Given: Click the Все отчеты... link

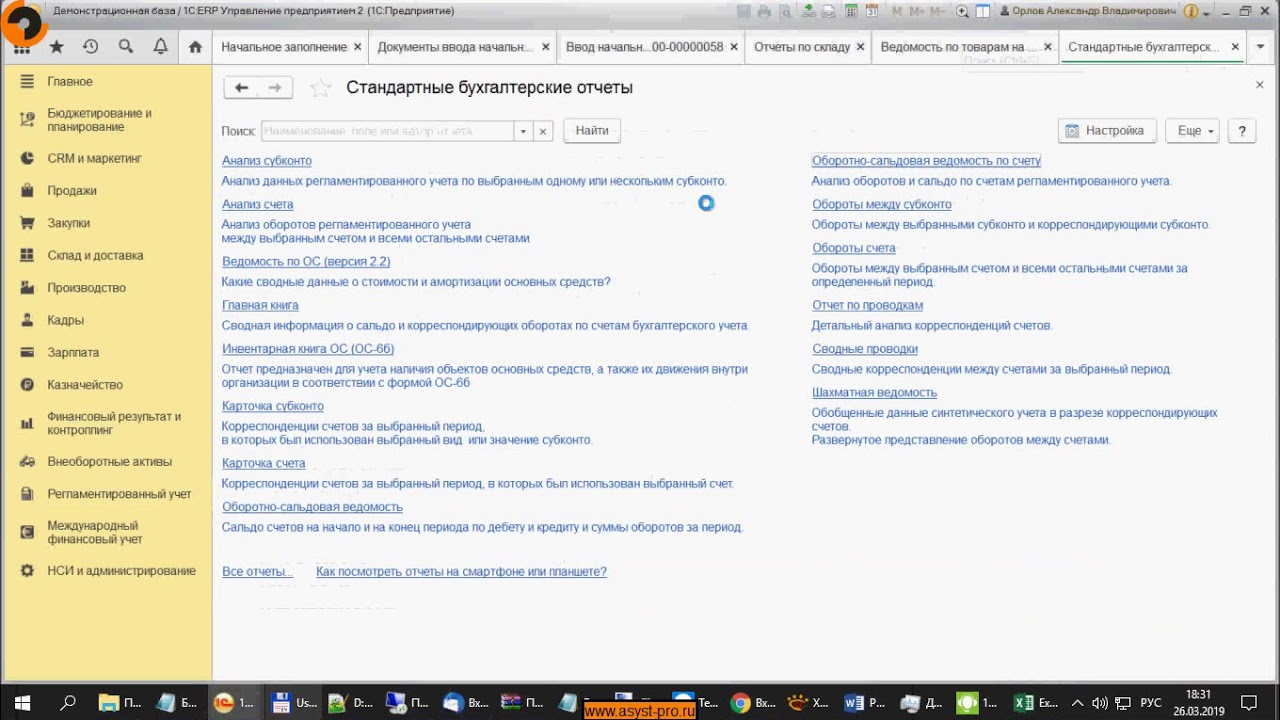Looking at the screenshot, I should [258, 572].
